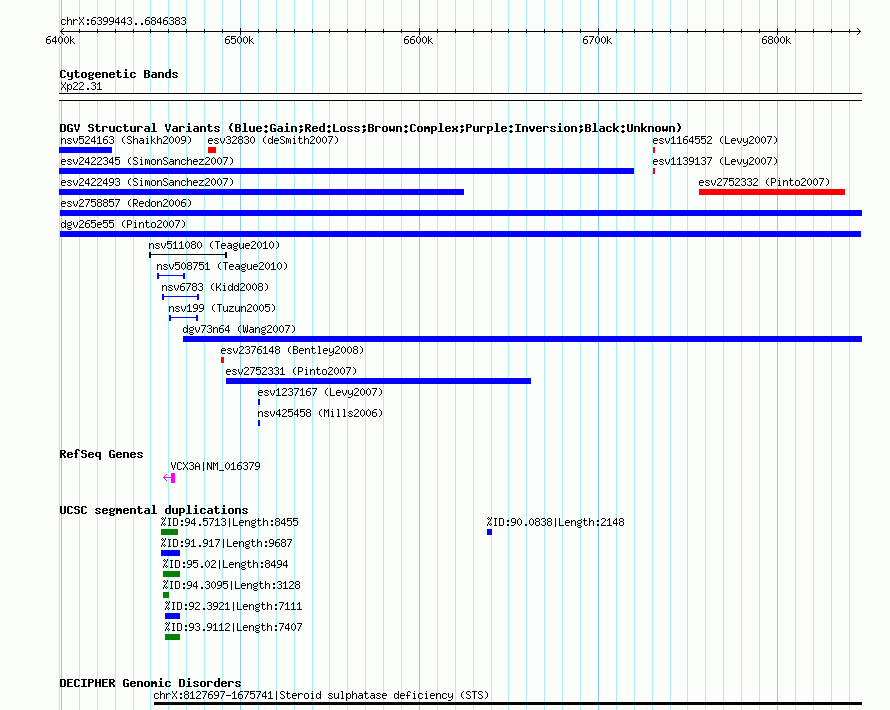Select the esv2422345 (SimonSanchez2007) label
Viewport: 890px width, 710px height.
coord(147,161)
